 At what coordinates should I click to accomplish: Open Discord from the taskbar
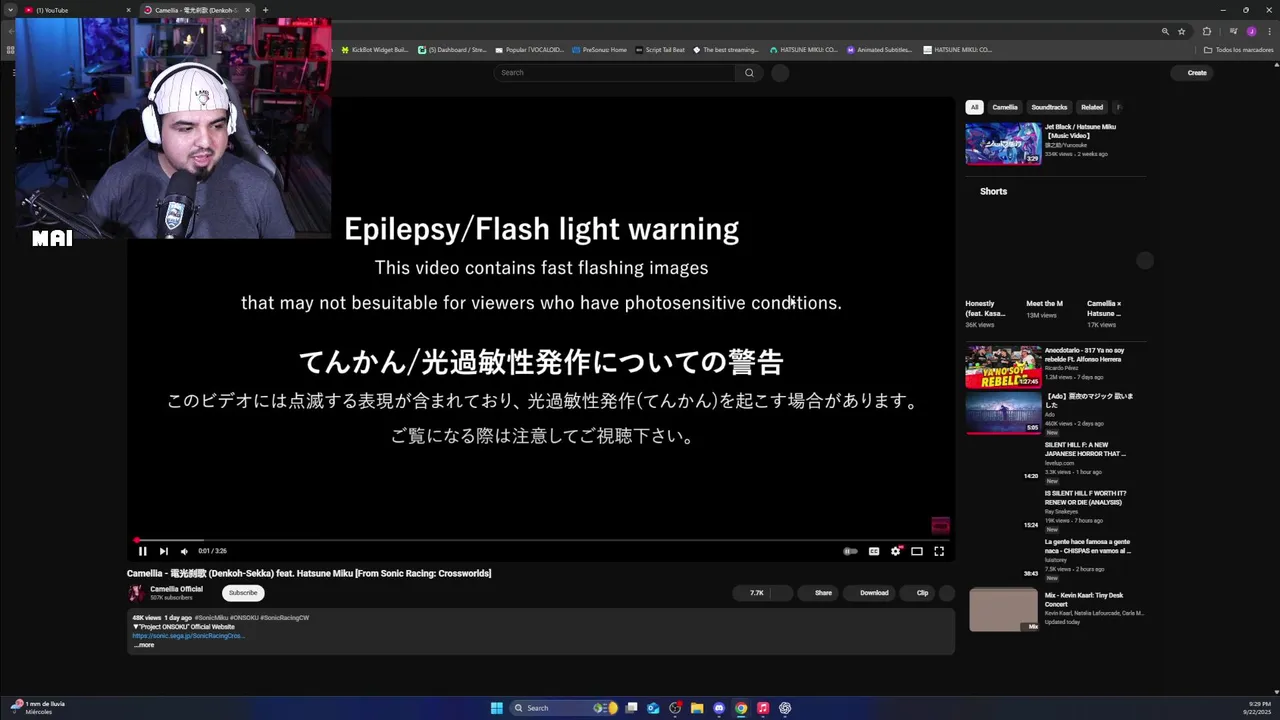pyautogui.click(x=719, y=708)
